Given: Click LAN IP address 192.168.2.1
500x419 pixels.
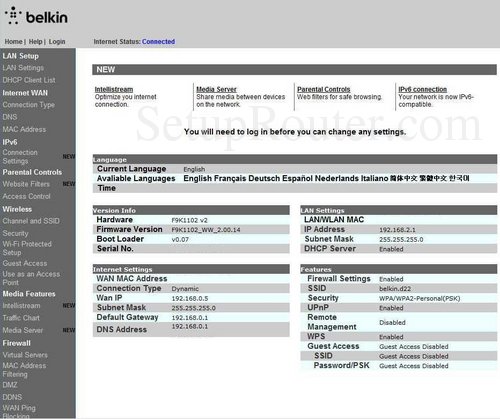Looking at the screenshot, I should pos(397,230).
